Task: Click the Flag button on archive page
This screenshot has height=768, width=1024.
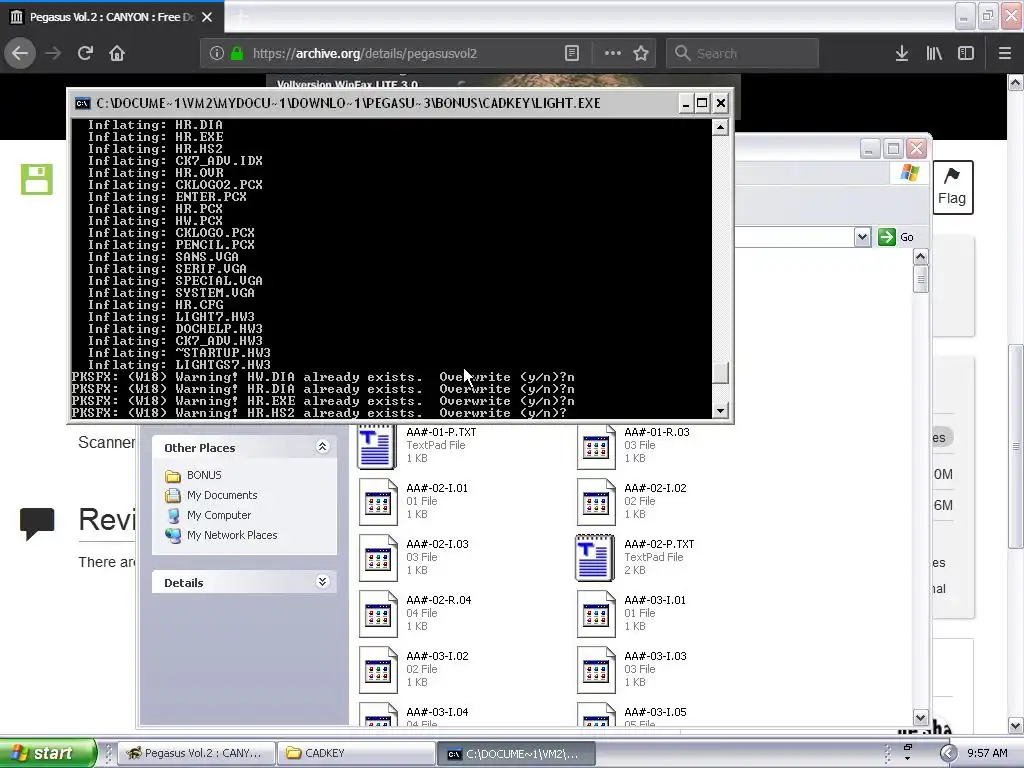Action: [x=952, y=187]
